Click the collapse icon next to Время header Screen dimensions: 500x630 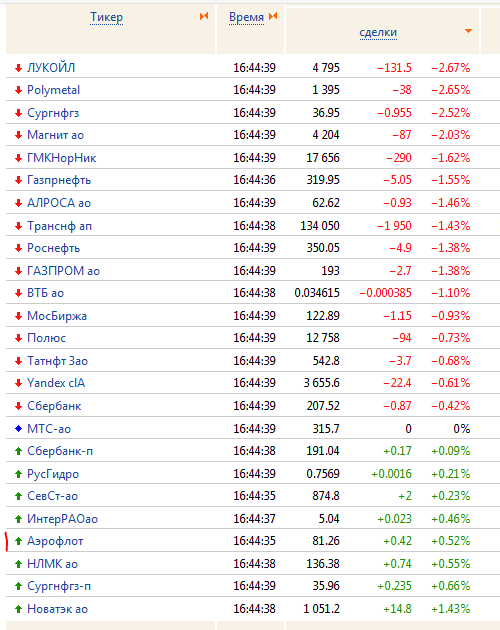[273, 16]
